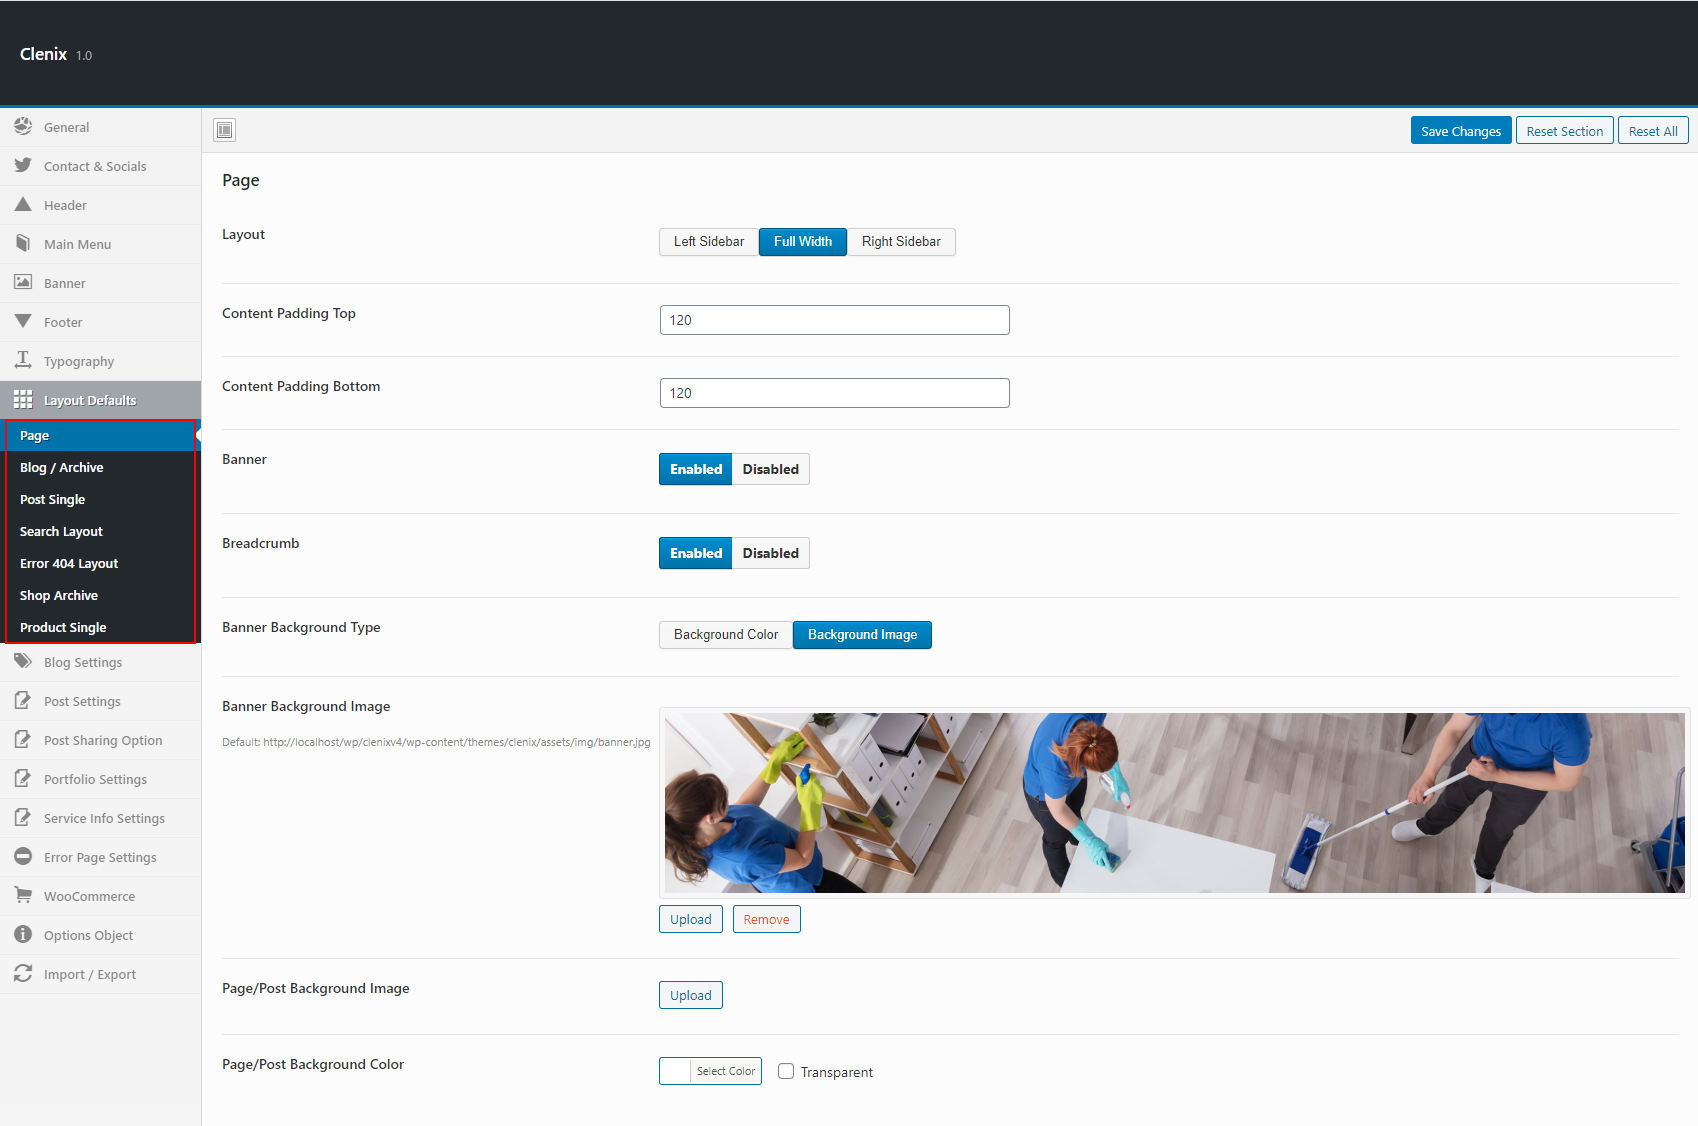Open the Footer section label
1698x1126 pixels.
click(x=63, y=322)
